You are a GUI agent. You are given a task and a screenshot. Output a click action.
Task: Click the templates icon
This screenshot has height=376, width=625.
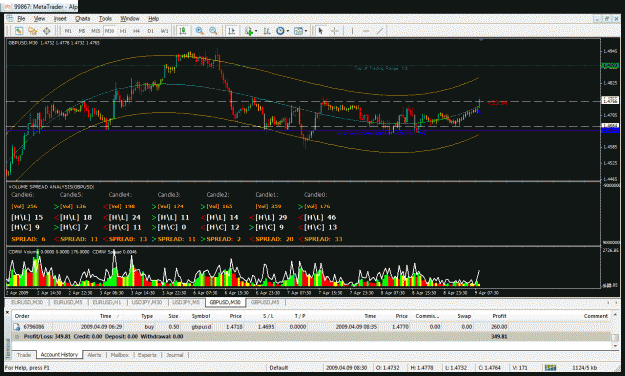298,31
